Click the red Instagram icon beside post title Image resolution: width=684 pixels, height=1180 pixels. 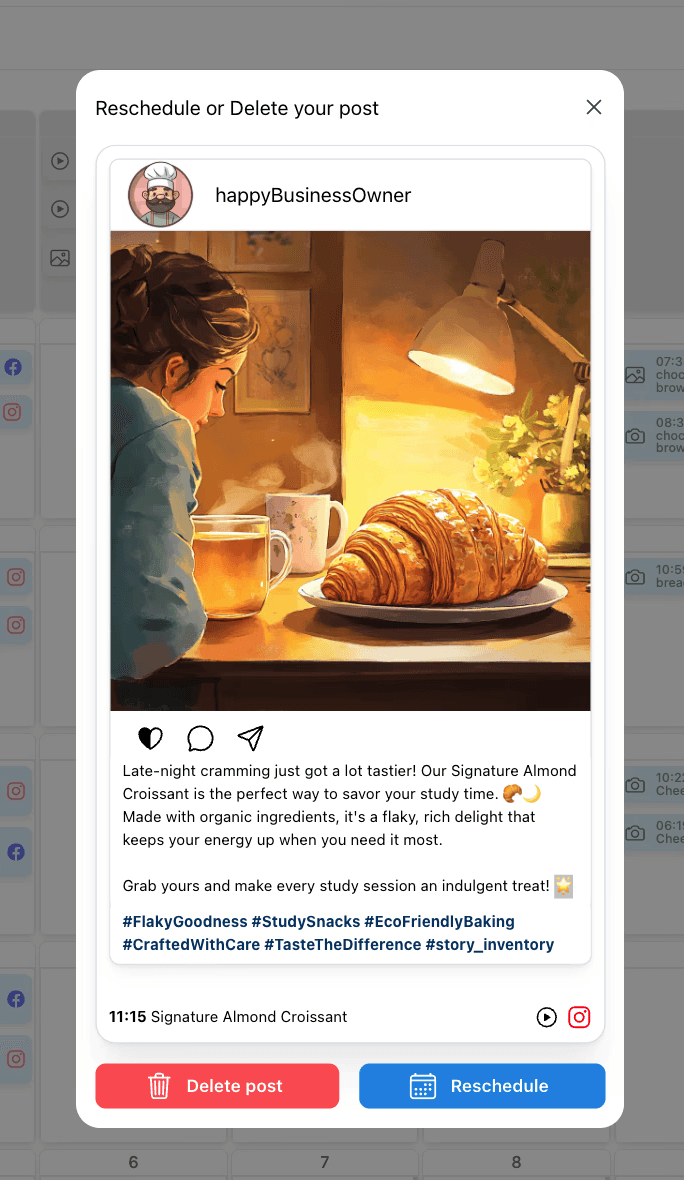[579, 1017]
